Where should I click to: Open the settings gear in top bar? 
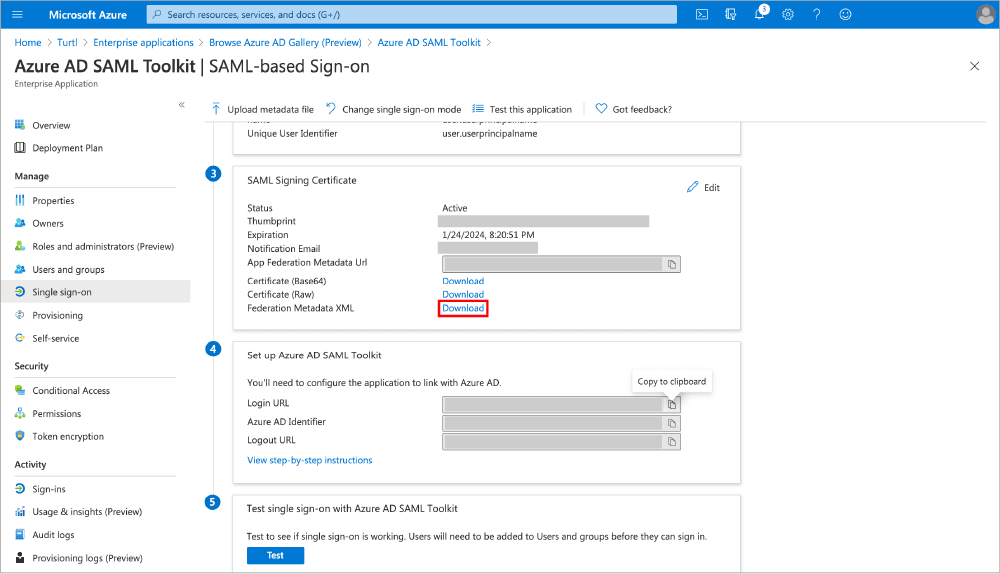[x=788, y=14]
